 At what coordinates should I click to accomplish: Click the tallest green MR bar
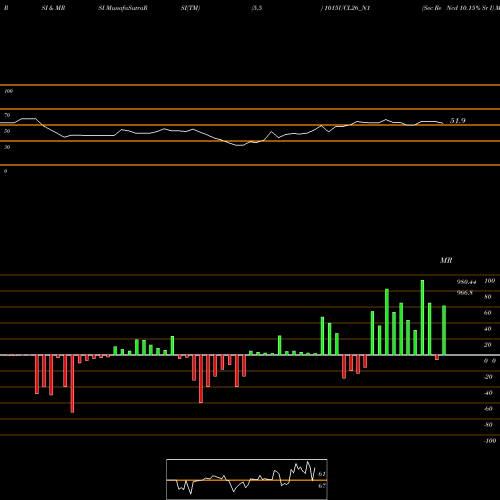[422, 318]
